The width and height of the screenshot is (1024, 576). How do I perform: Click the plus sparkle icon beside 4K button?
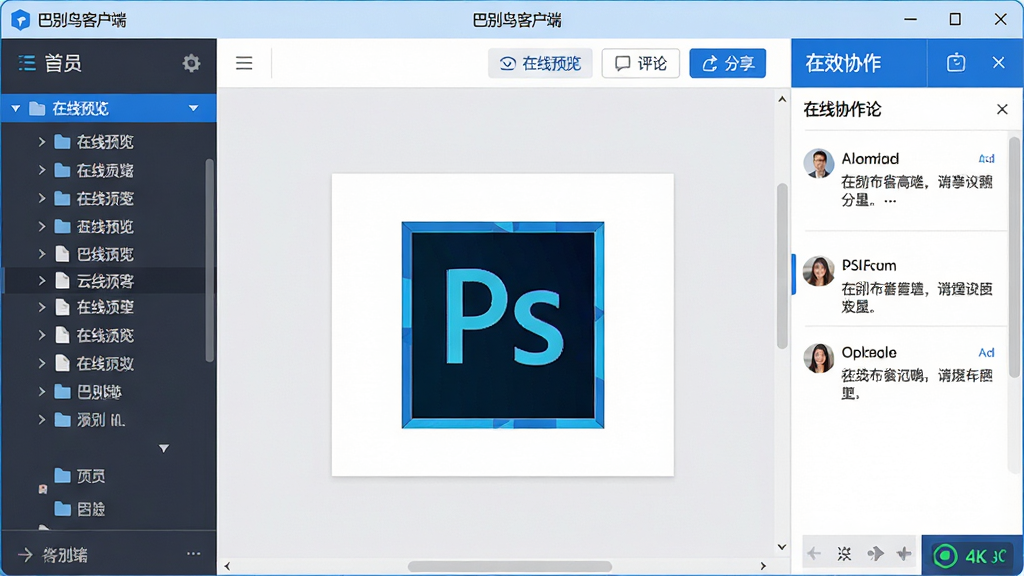904,554
